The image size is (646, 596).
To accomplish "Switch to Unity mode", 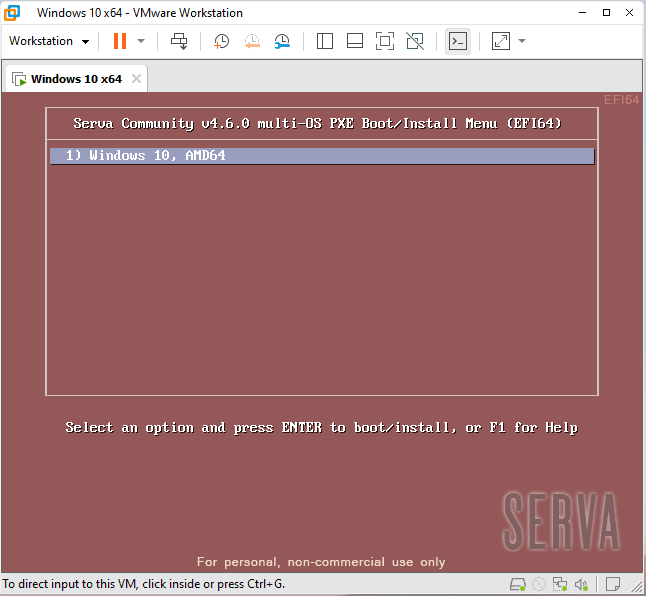I will pos(415,41).
